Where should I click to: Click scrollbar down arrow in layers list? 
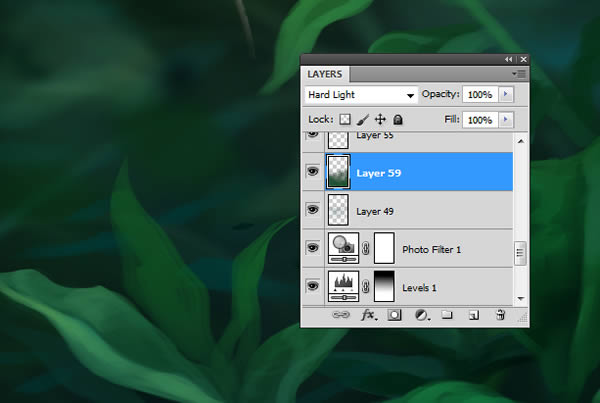[x=520, y=299]
